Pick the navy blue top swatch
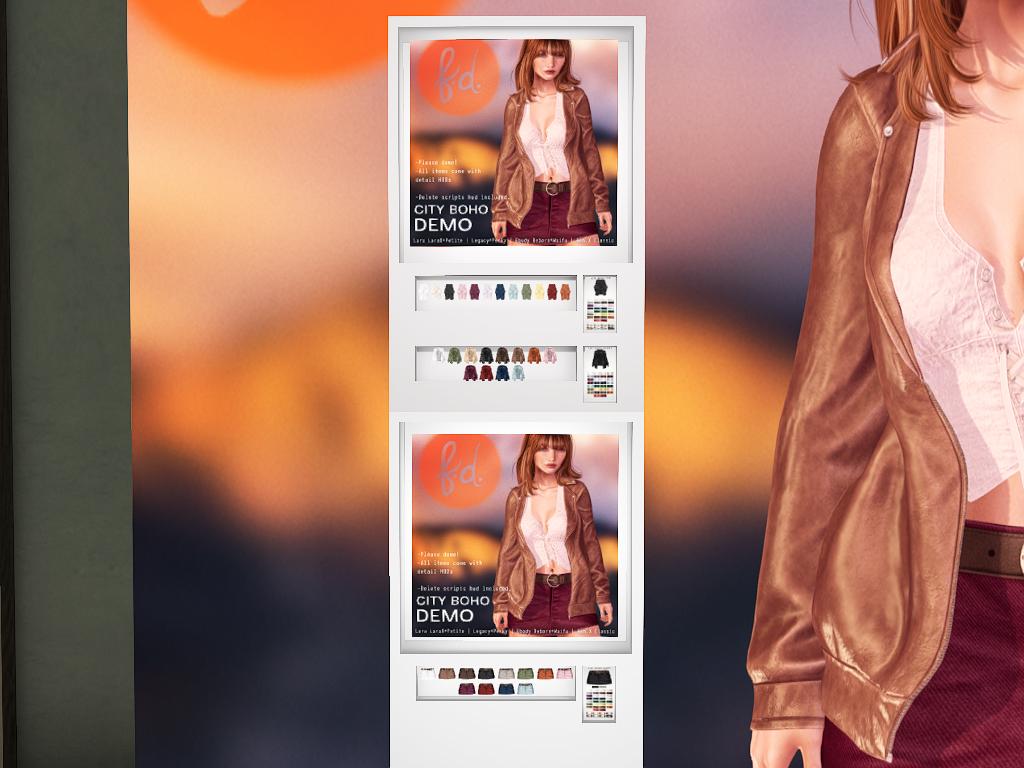This screenshot has width=1024, height=768. point(500,292)
